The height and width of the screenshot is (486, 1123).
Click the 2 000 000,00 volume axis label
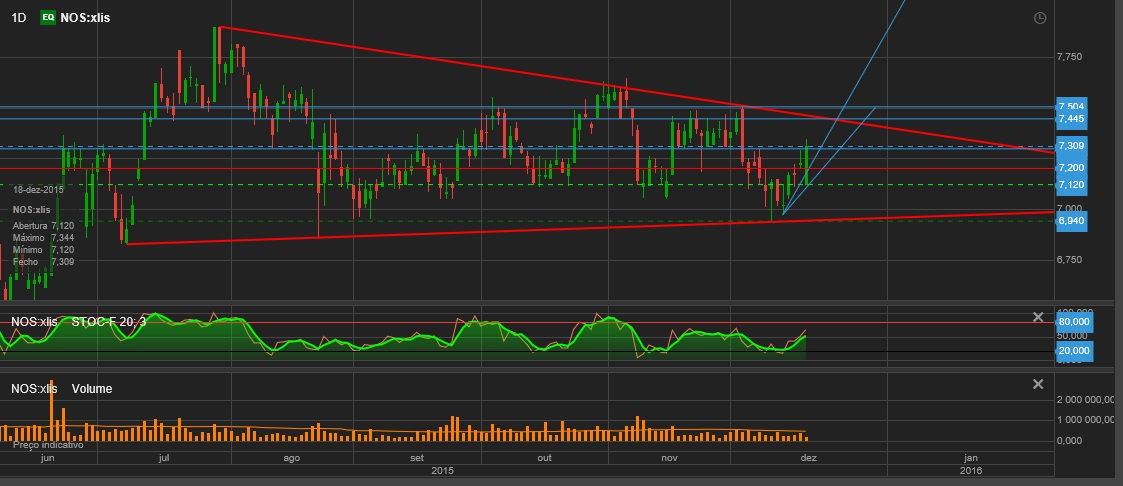pyautogui.click(x=1086, y=399)
